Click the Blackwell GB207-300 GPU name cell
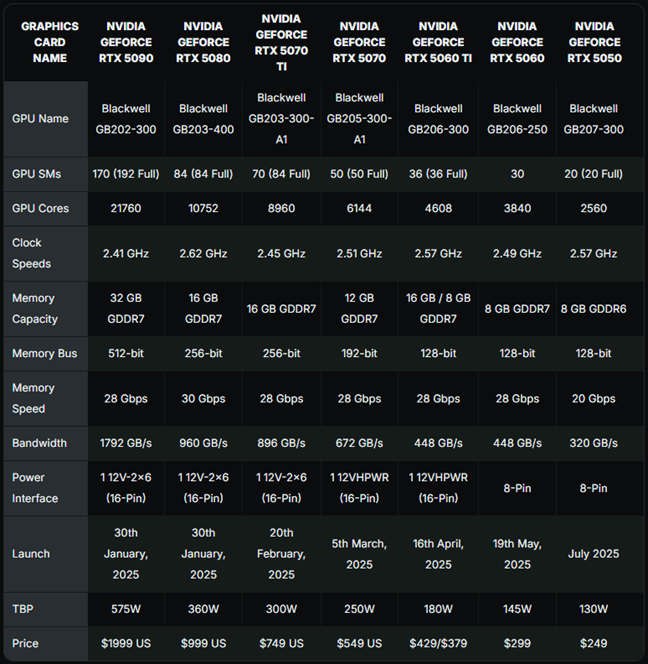The height and width of the screenshot is (664, 648). point(593,119)
